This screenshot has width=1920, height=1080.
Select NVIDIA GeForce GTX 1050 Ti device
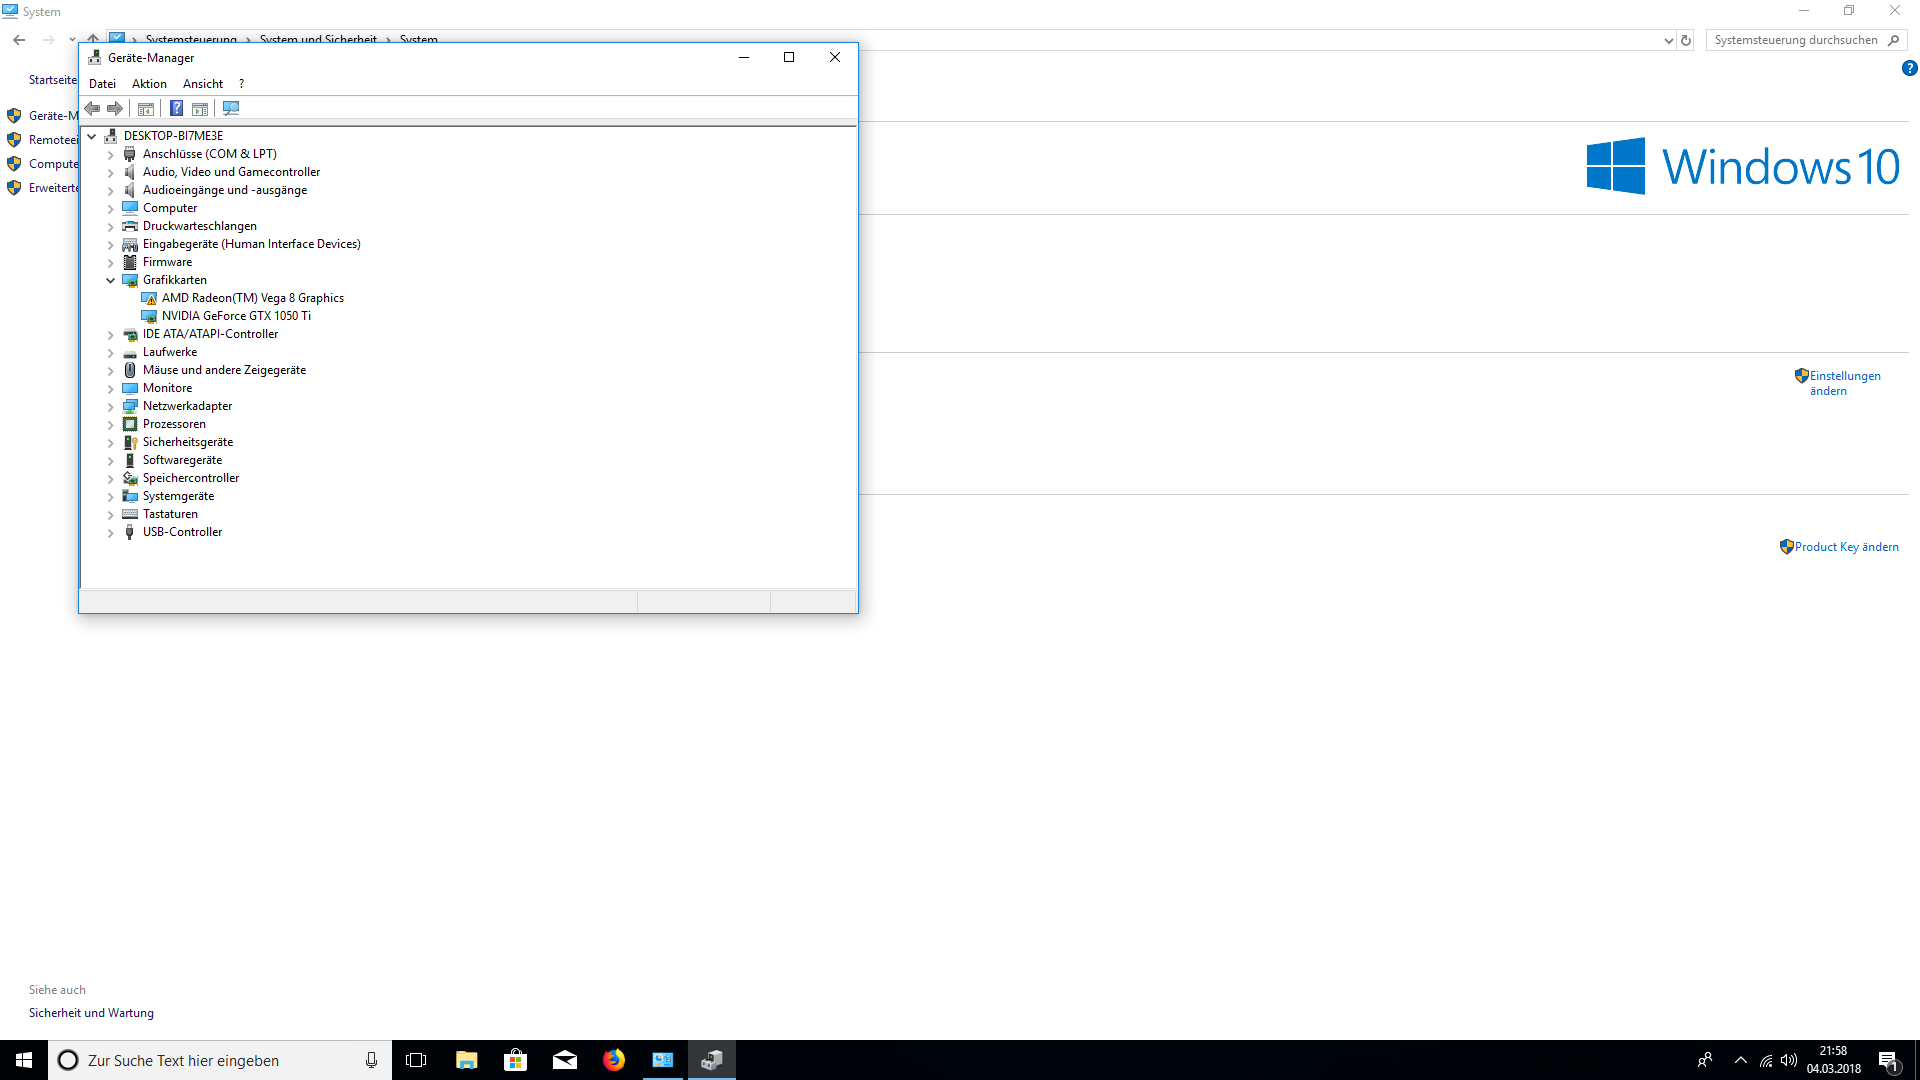point(236,316)
